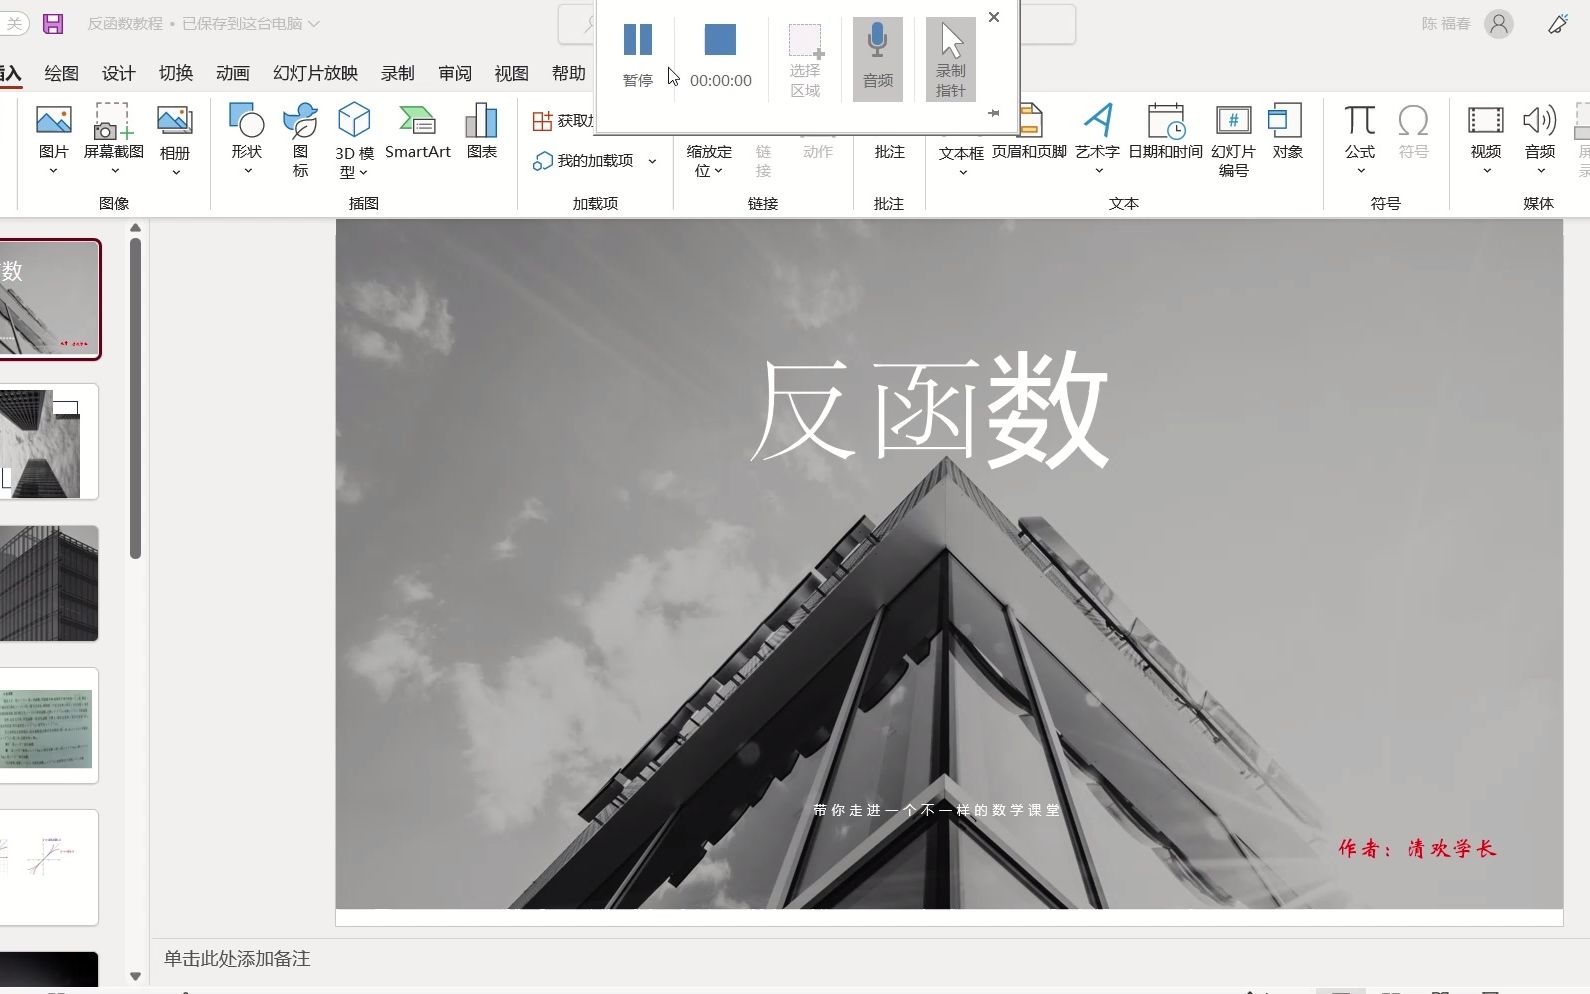Open the 切换 ribbon tab
This screenshot has width=1590, height=994.
click(175, 73)
